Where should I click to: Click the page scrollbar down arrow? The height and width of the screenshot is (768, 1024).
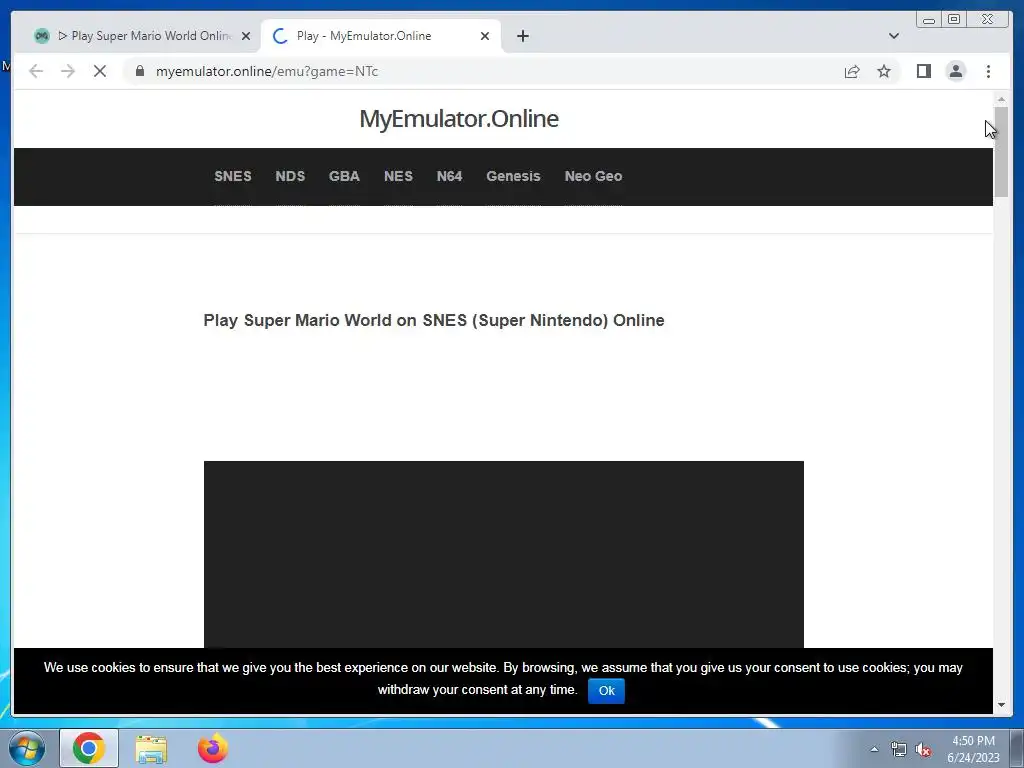1001,705
